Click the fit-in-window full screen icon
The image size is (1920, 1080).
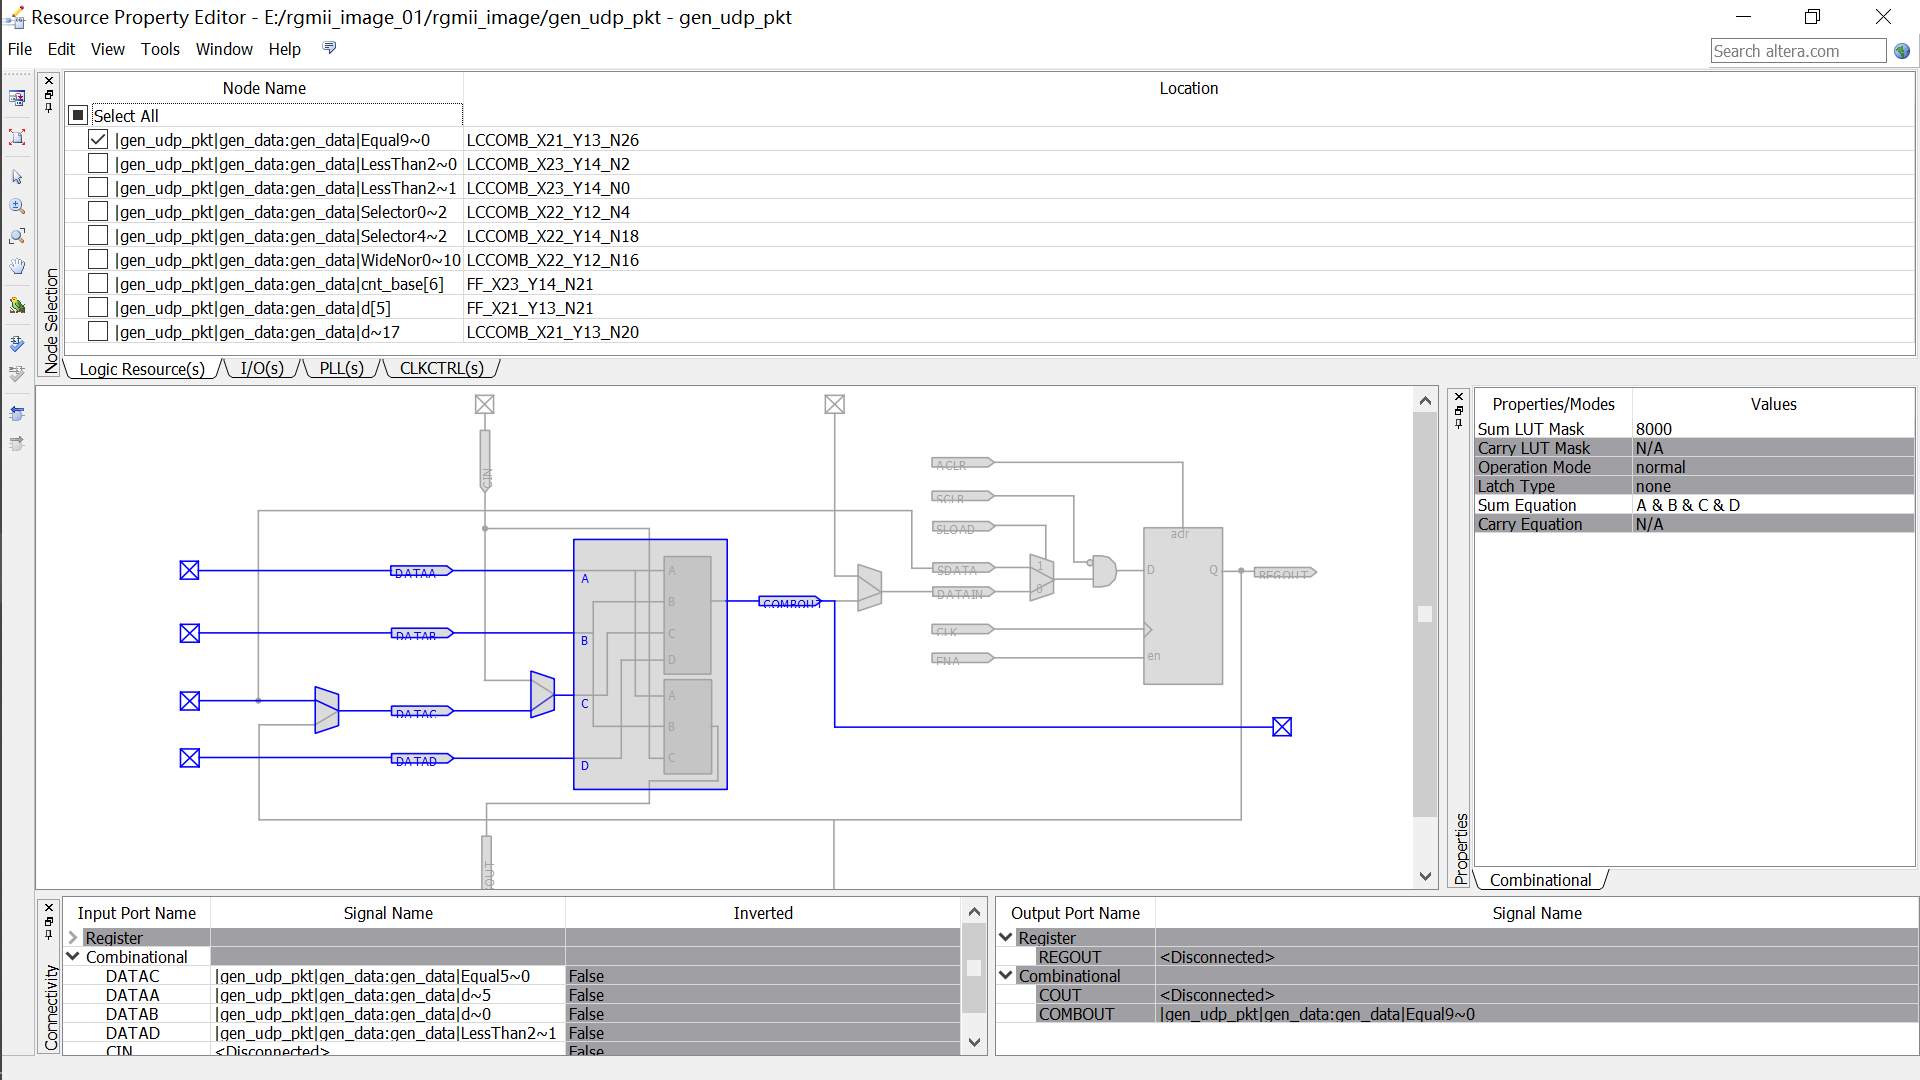(17, 137)
